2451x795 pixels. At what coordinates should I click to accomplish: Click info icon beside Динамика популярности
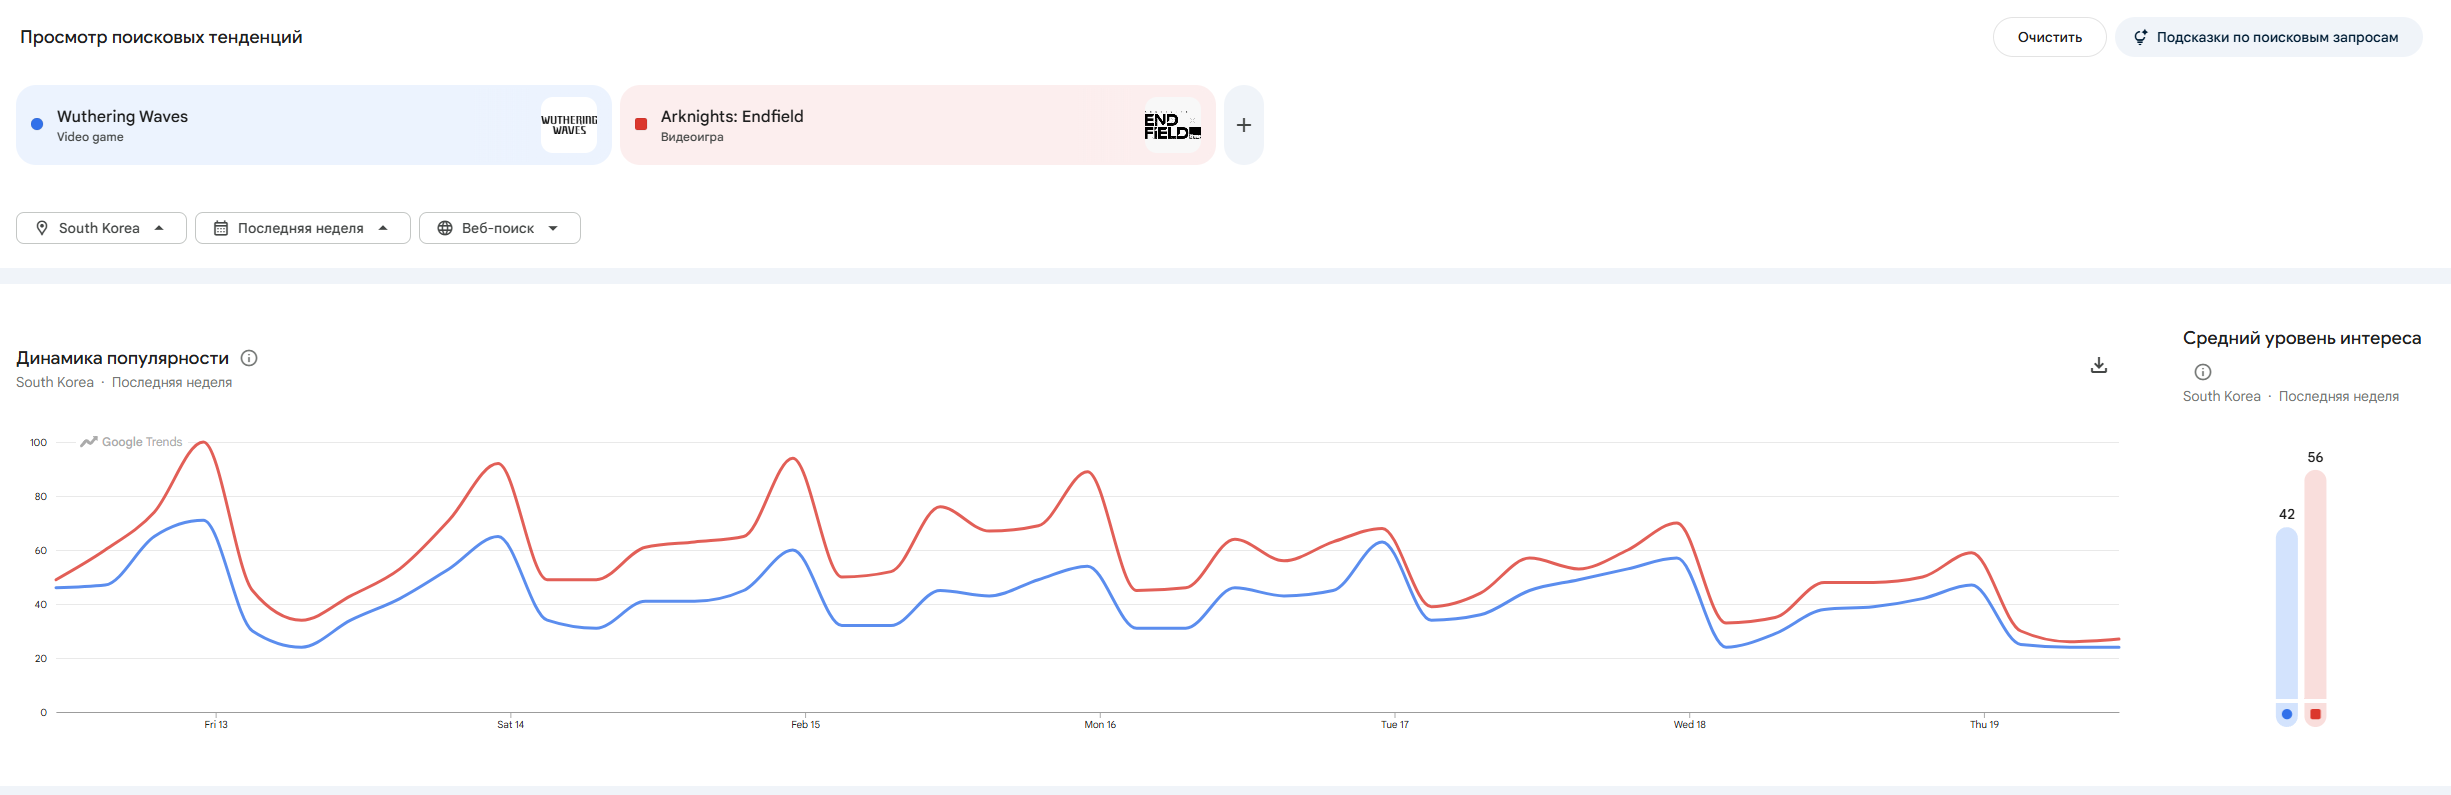(x=250, y=358)
